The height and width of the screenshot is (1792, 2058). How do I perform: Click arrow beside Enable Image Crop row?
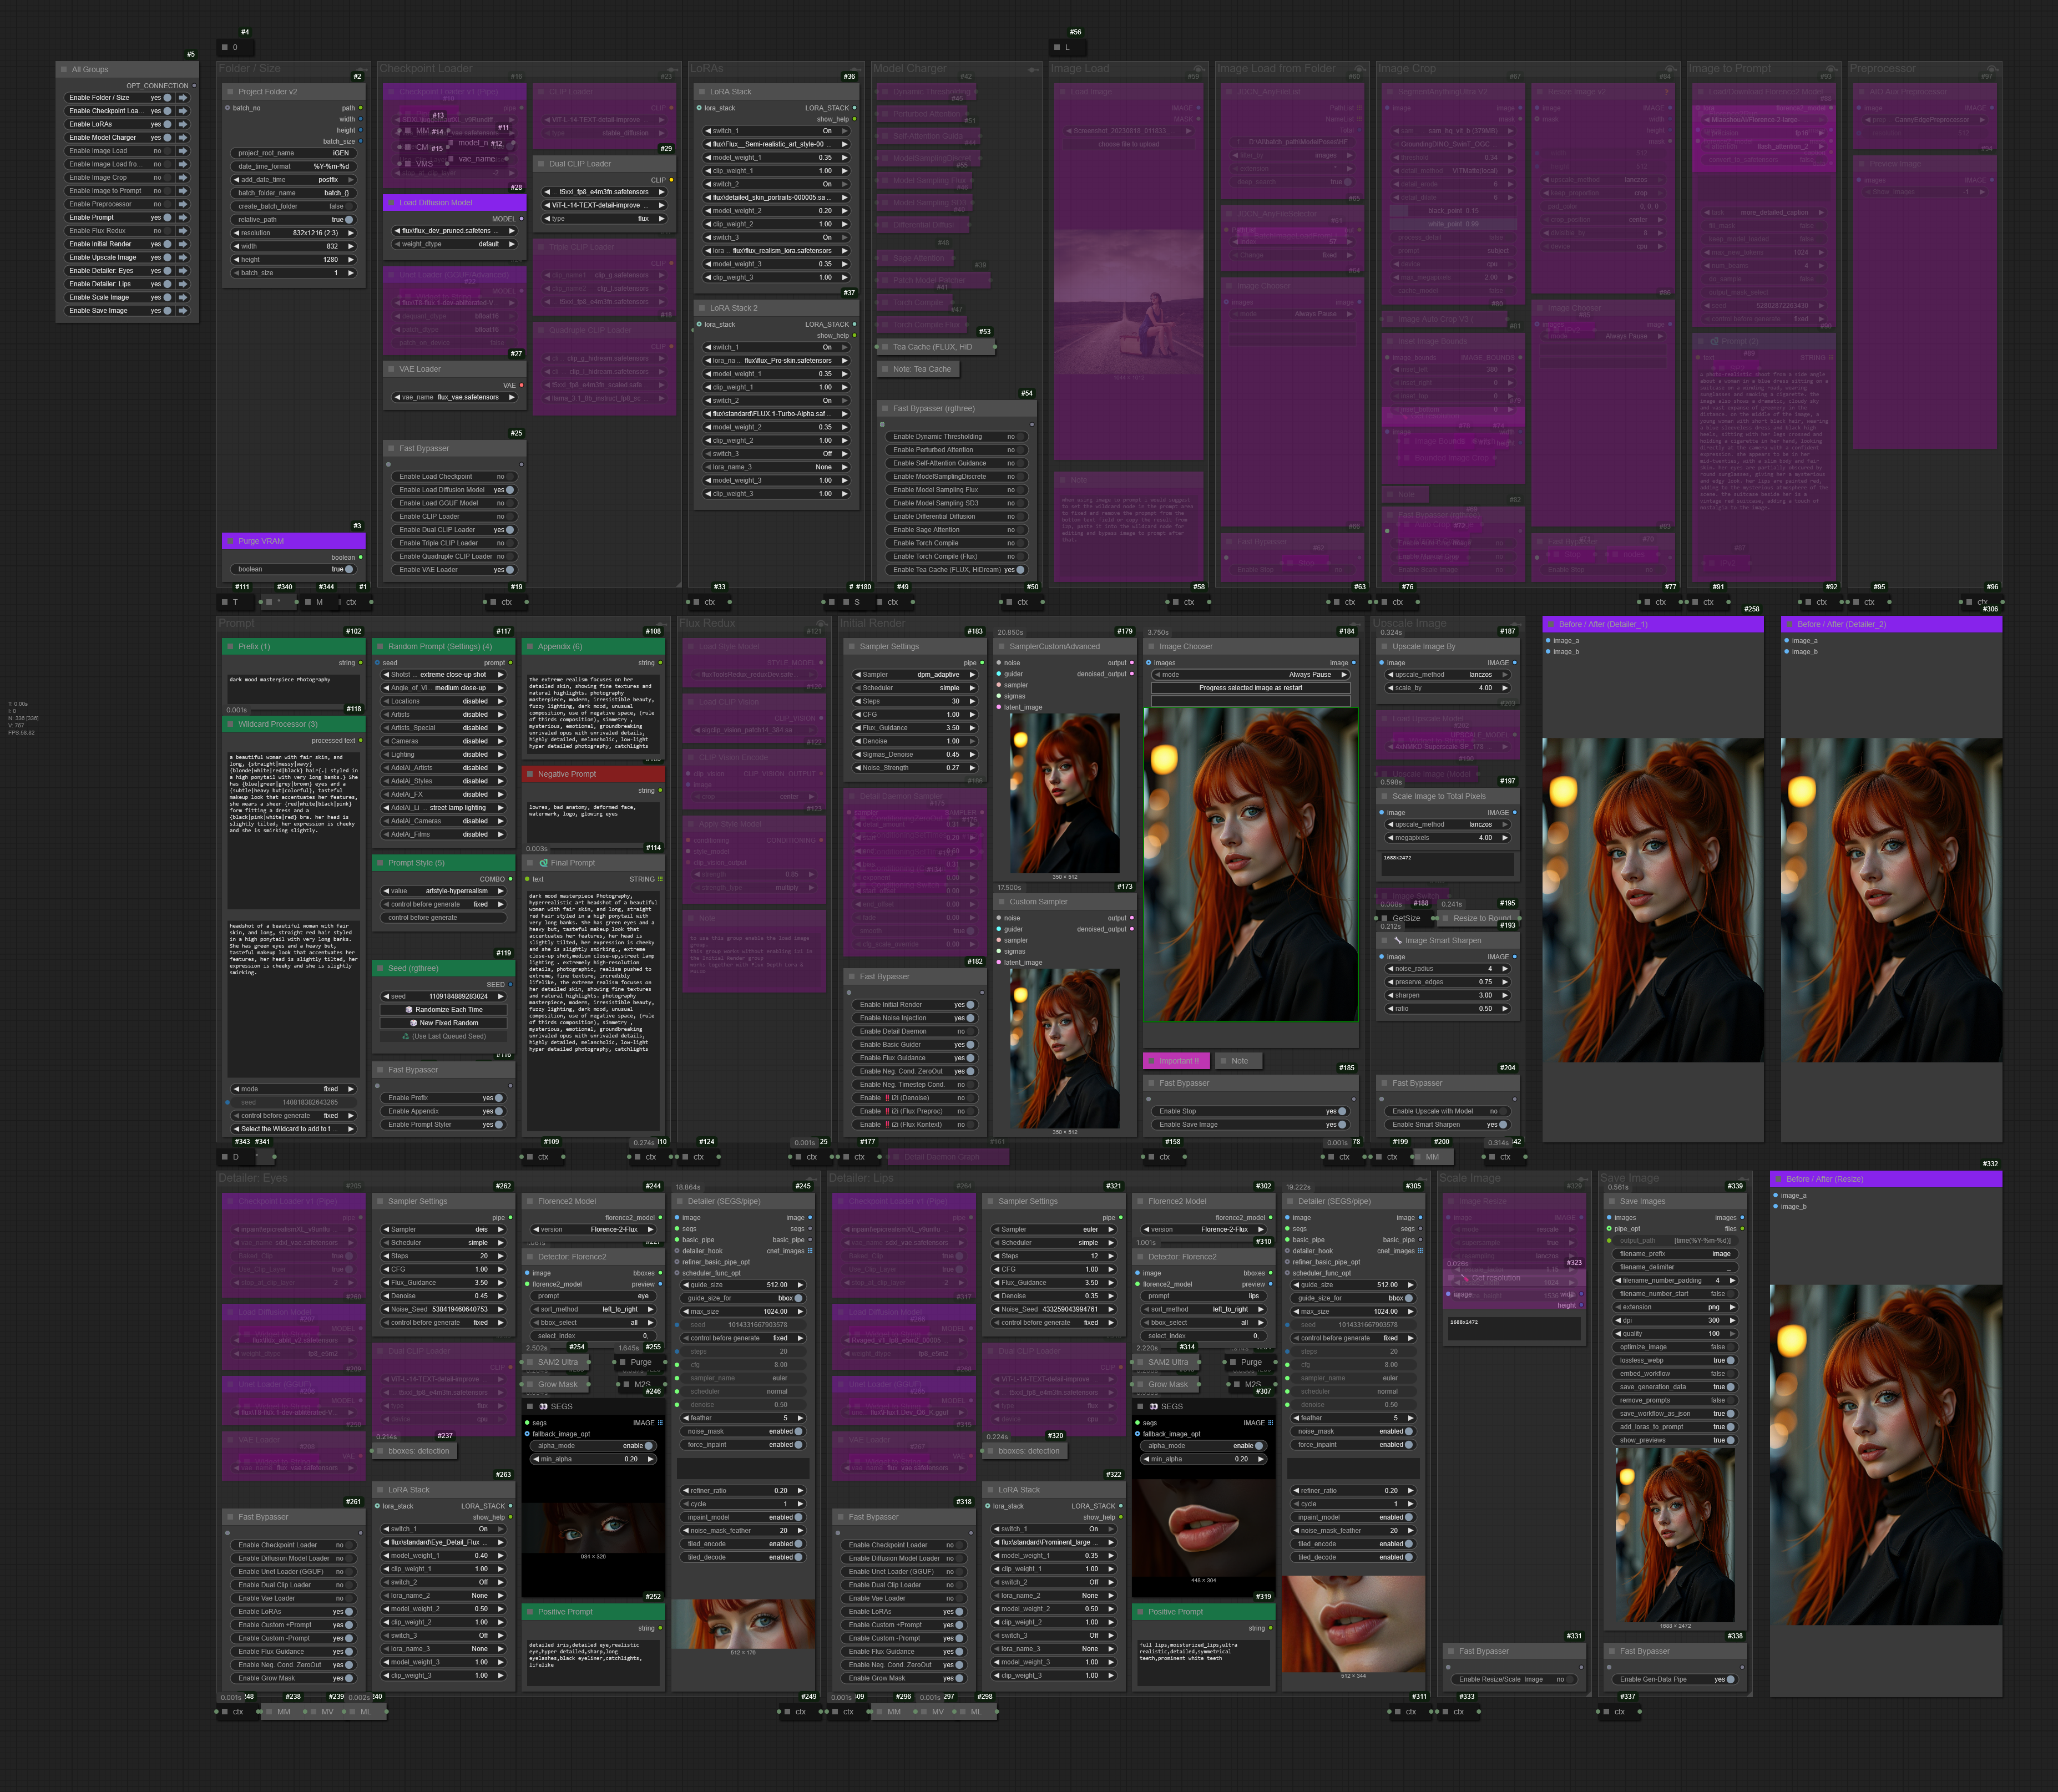click(183, 178)
